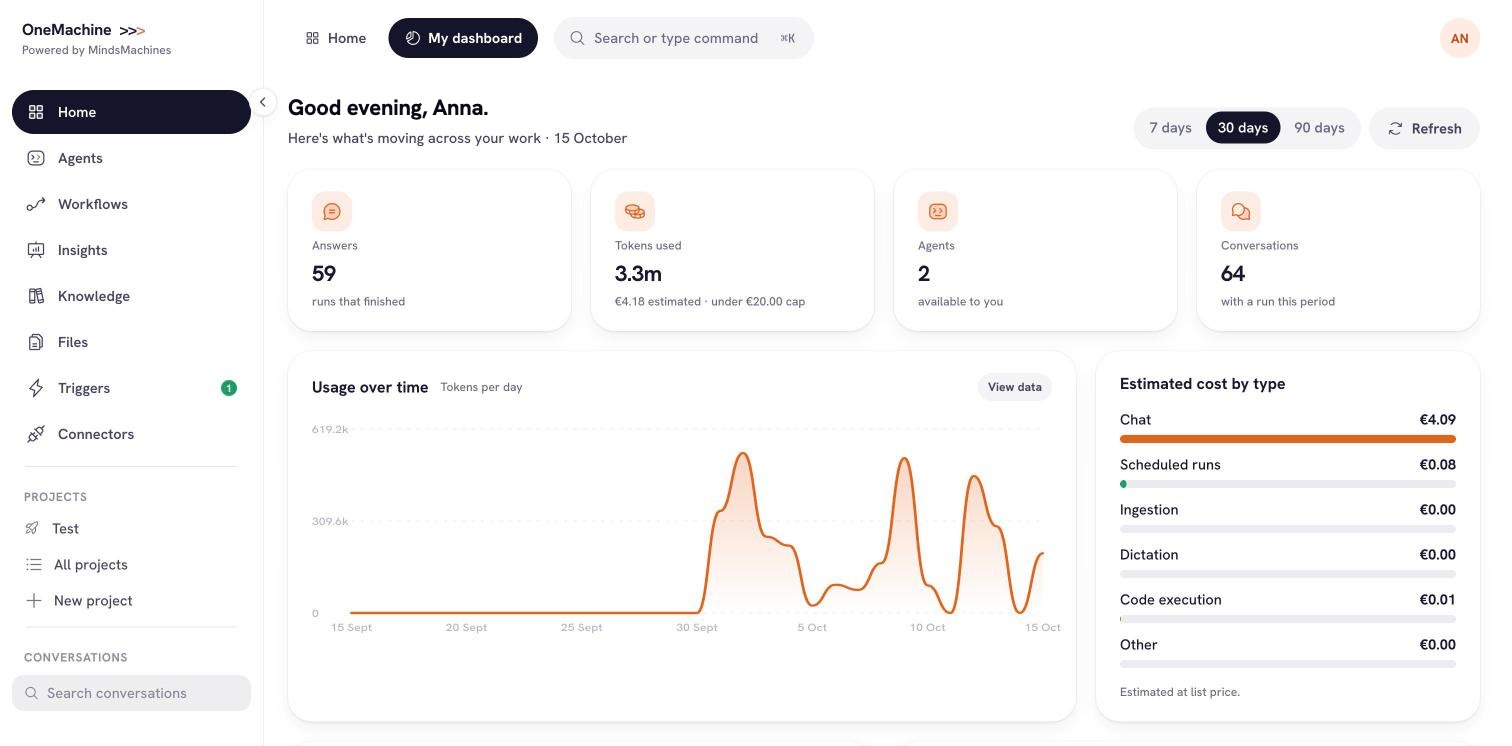This screenshot has width=1512, height=746.
Task: Click the Answers card chat icon
Action: (332, 212)
